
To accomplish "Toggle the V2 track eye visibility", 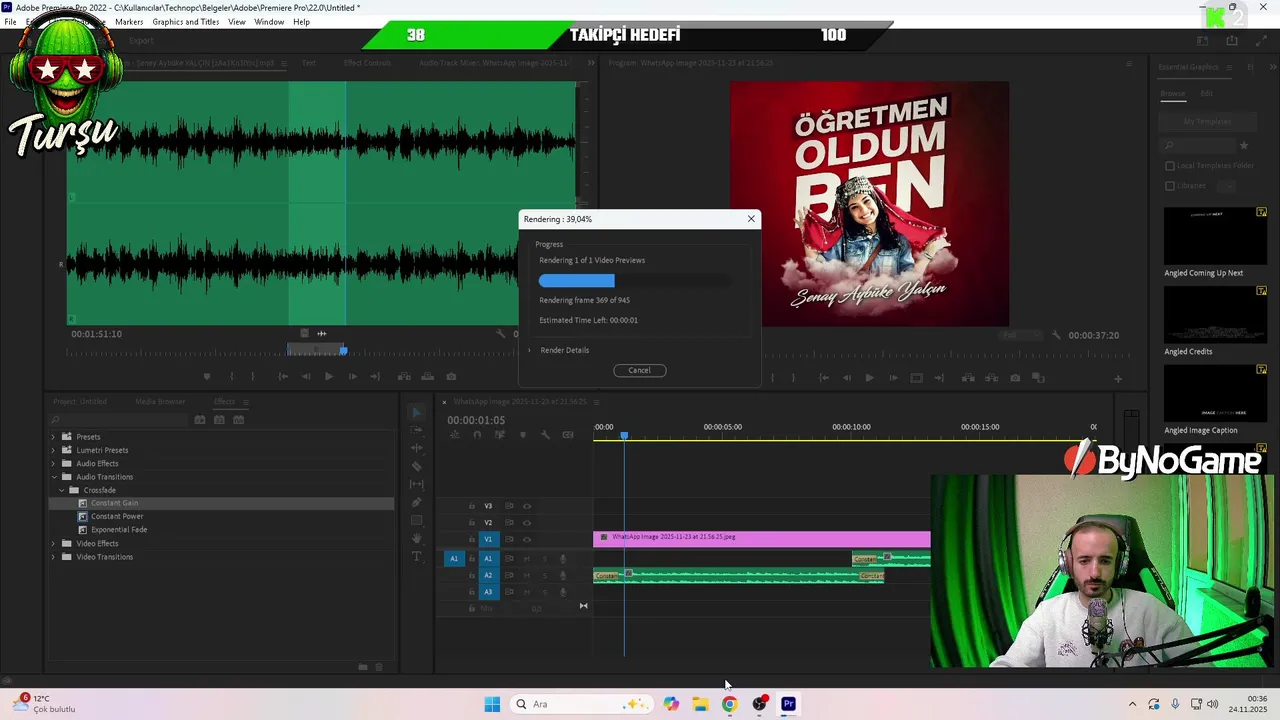I will (x=527, y=522).
